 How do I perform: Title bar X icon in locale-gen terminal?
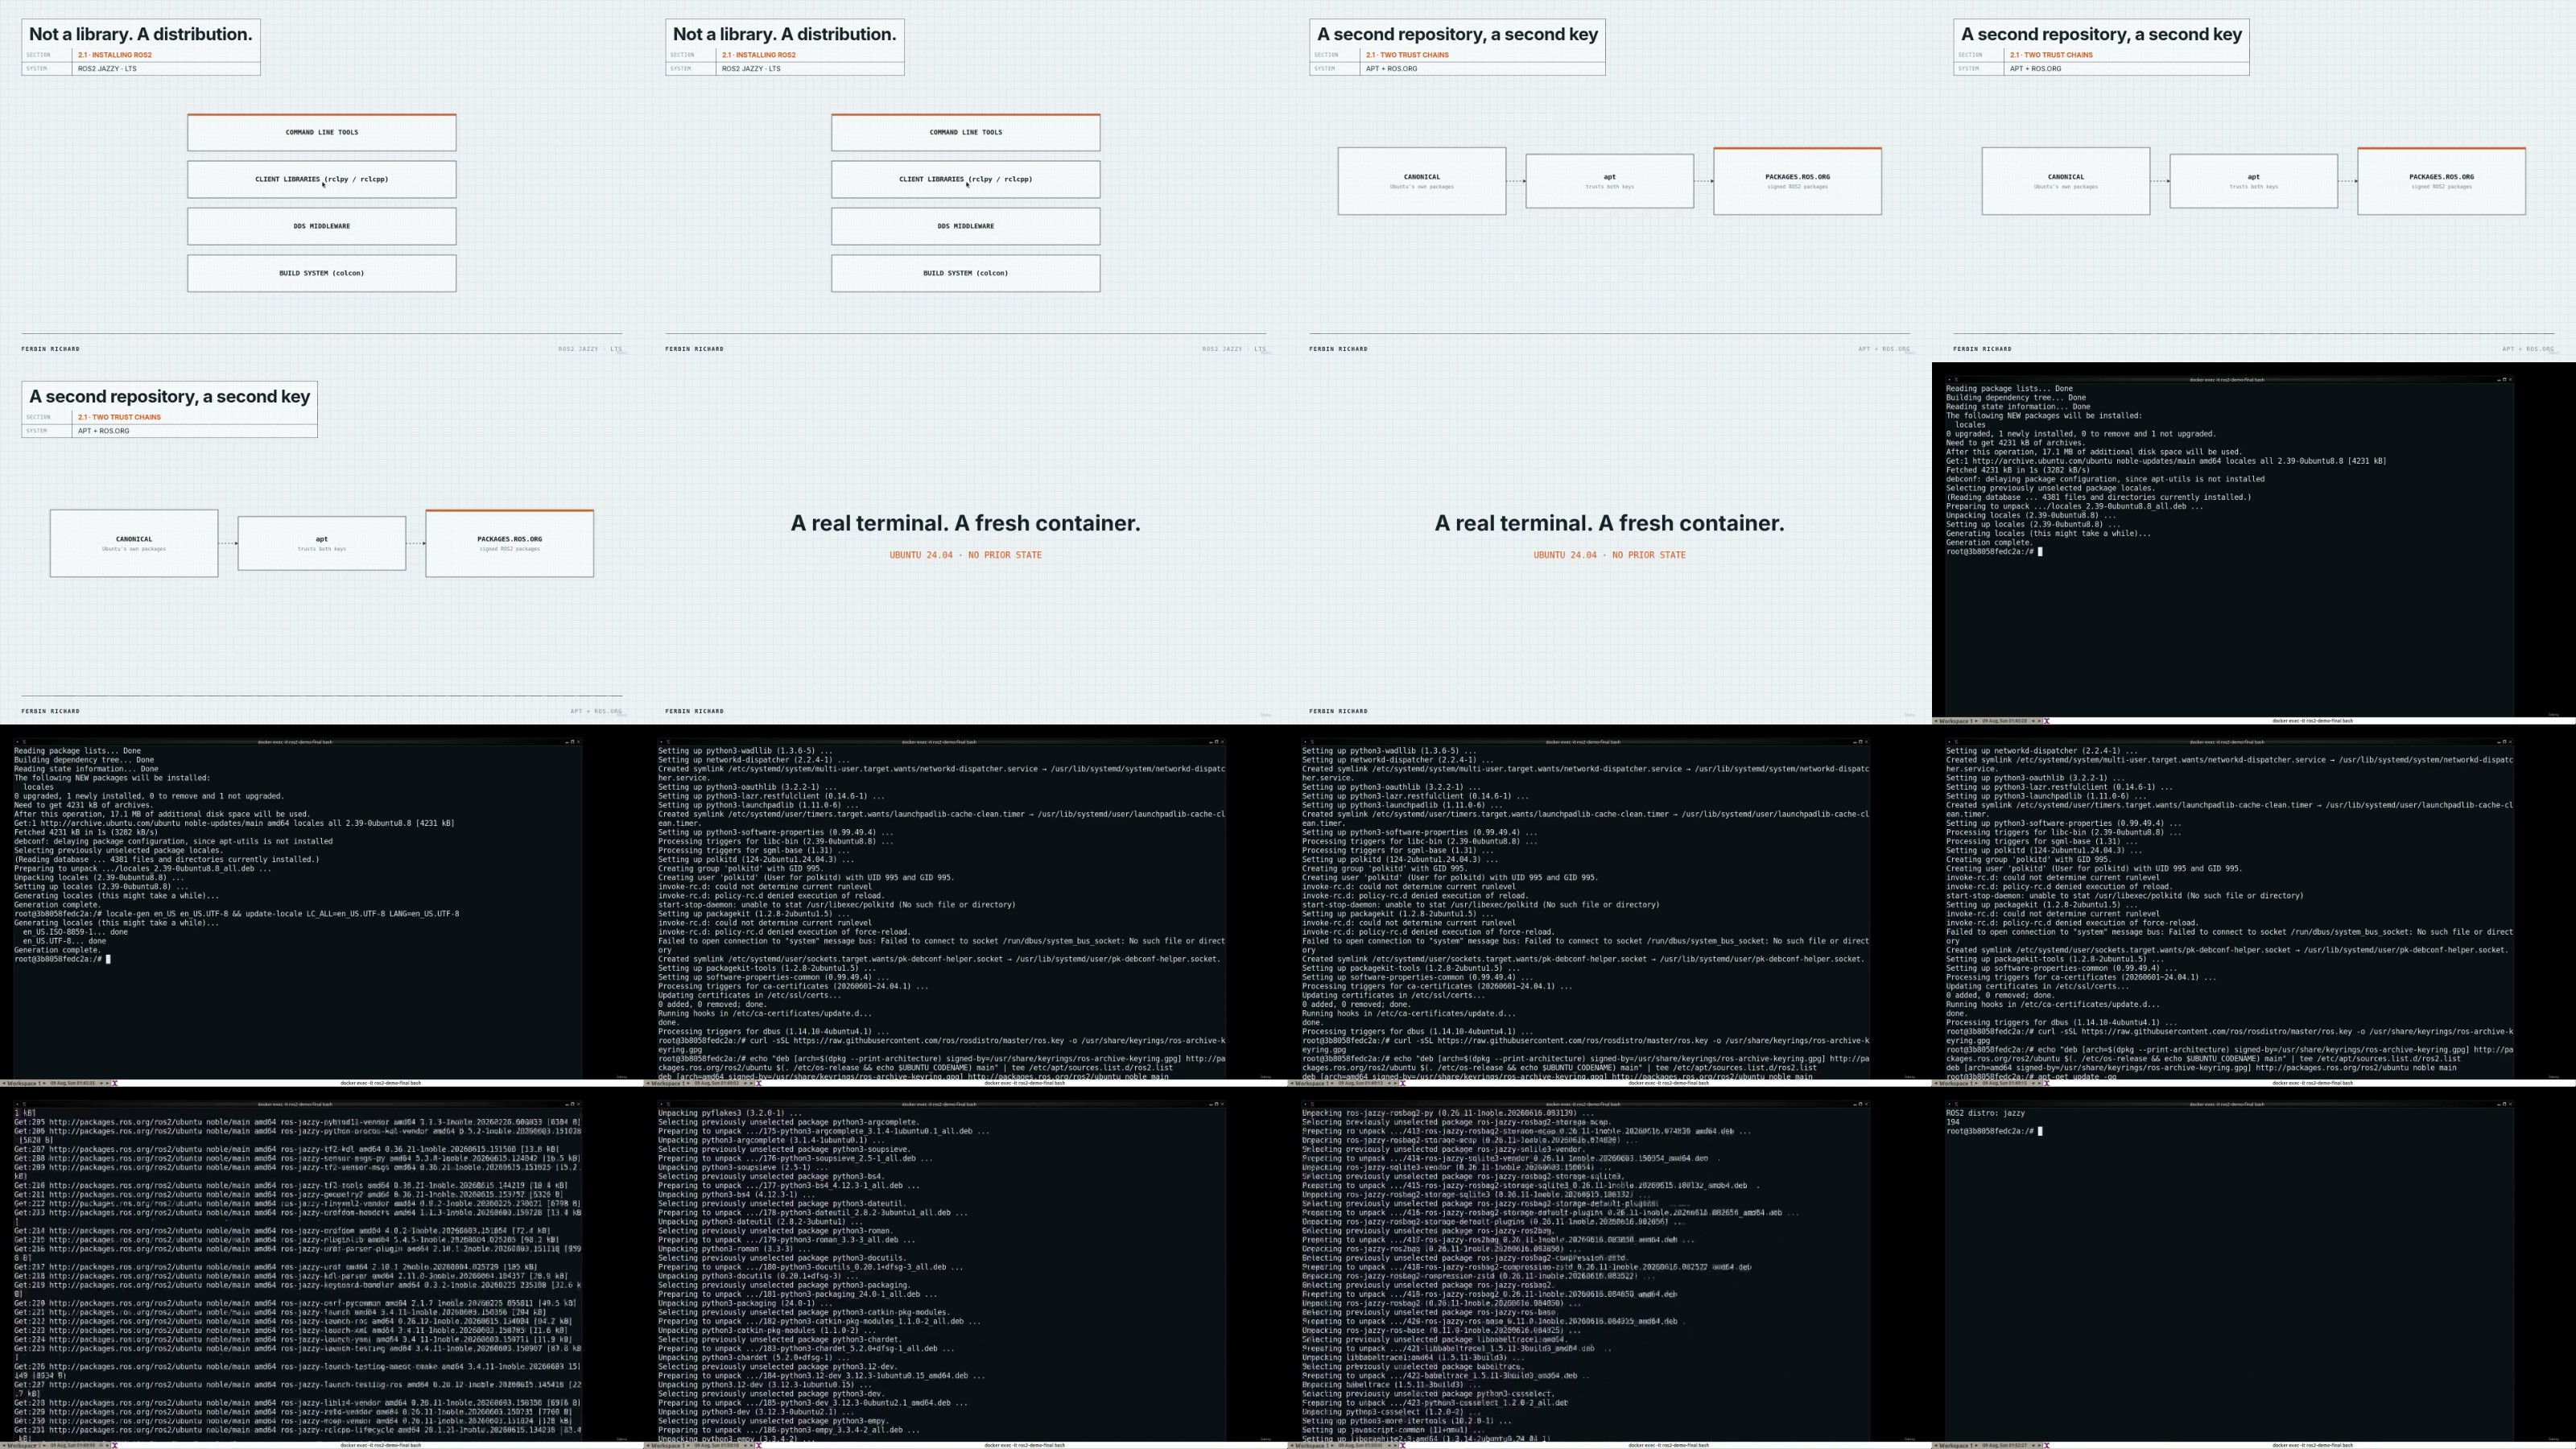tap(24, 742)
